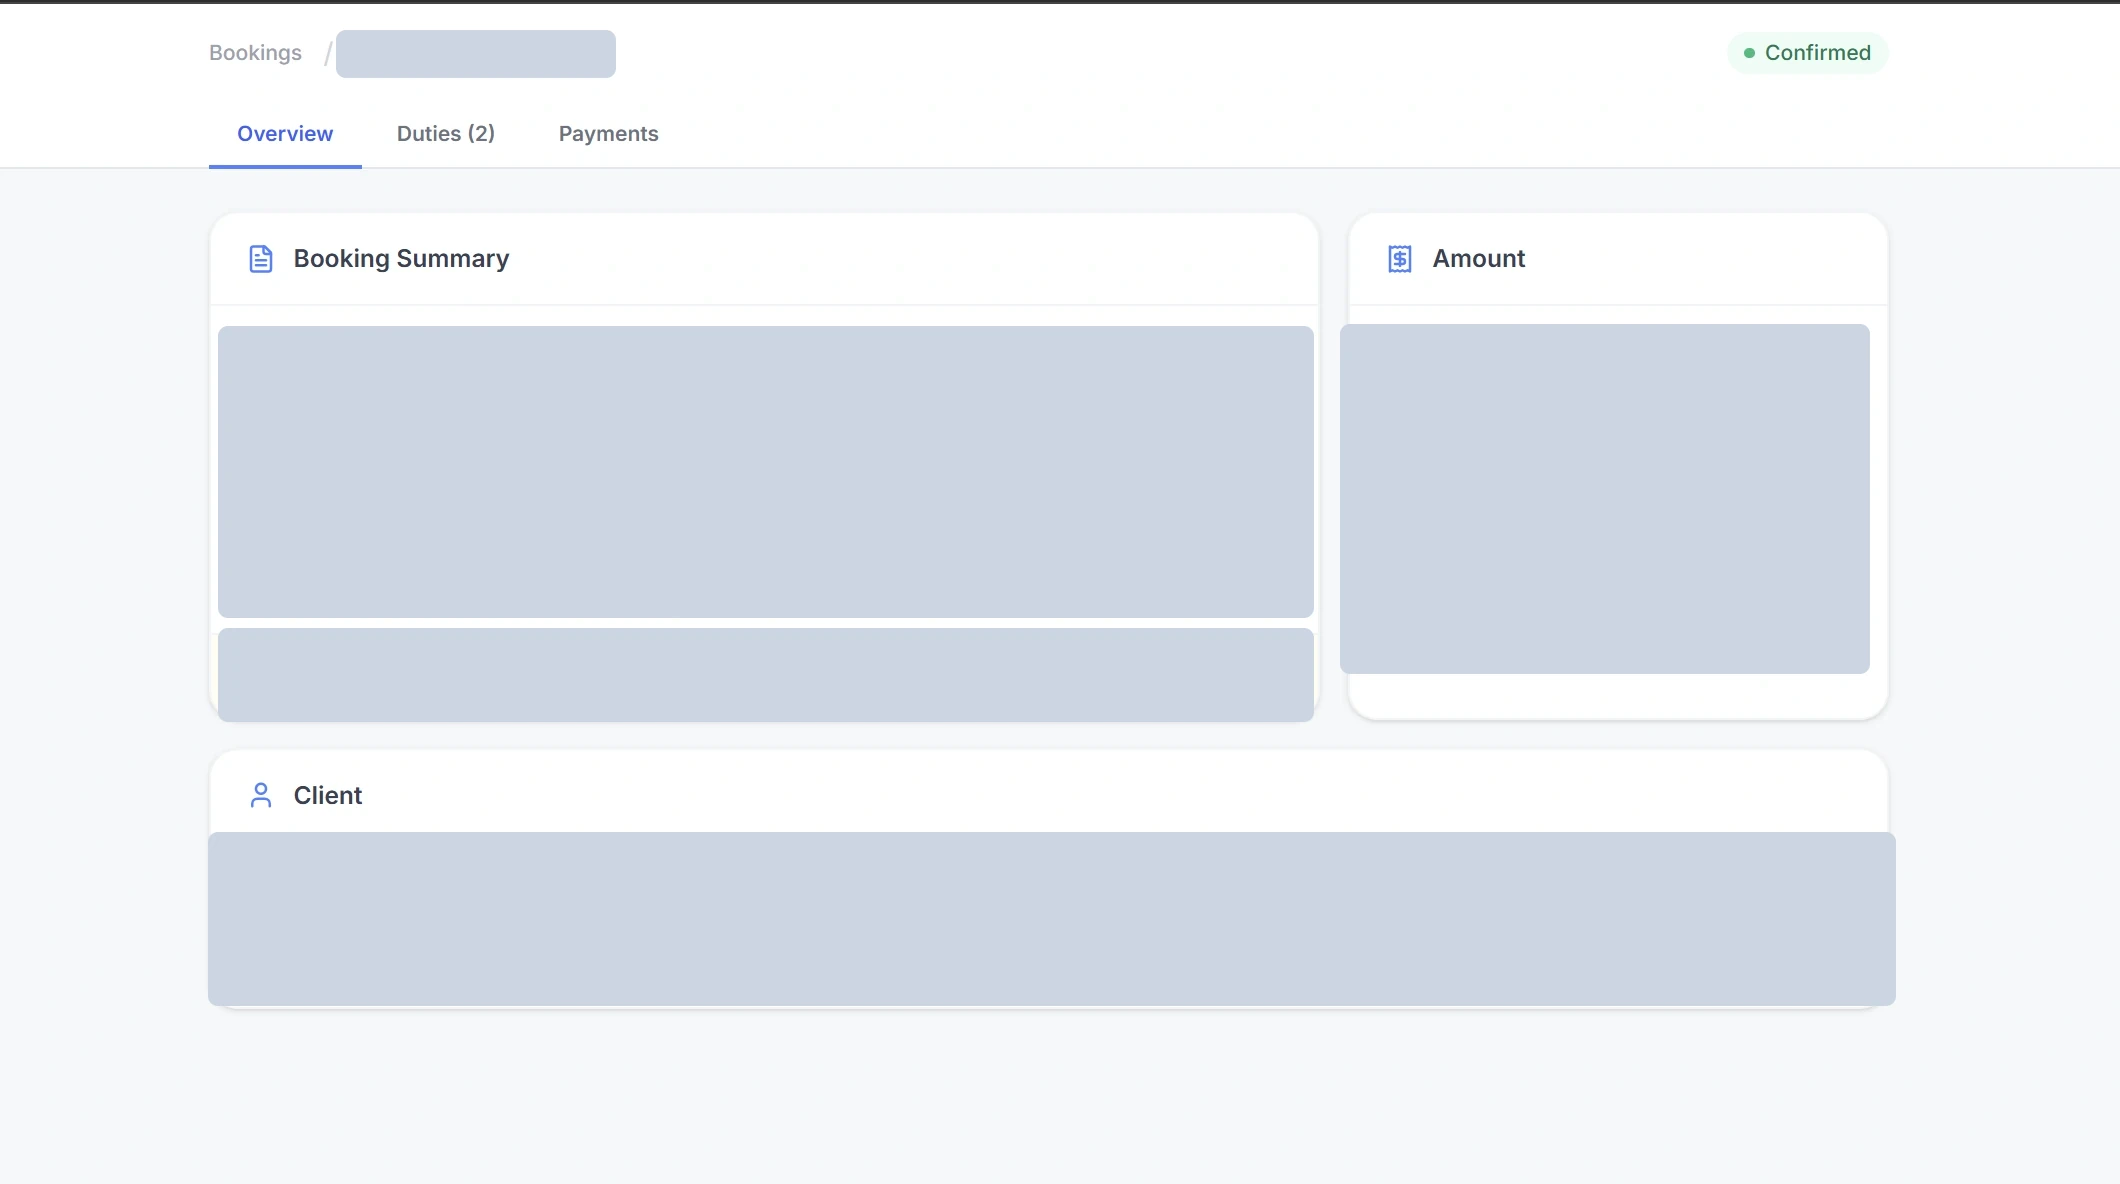Viewport: 2120px width, 1184px height.
Task: Select the Booking Summary heading text
Action: pos(401,259)
